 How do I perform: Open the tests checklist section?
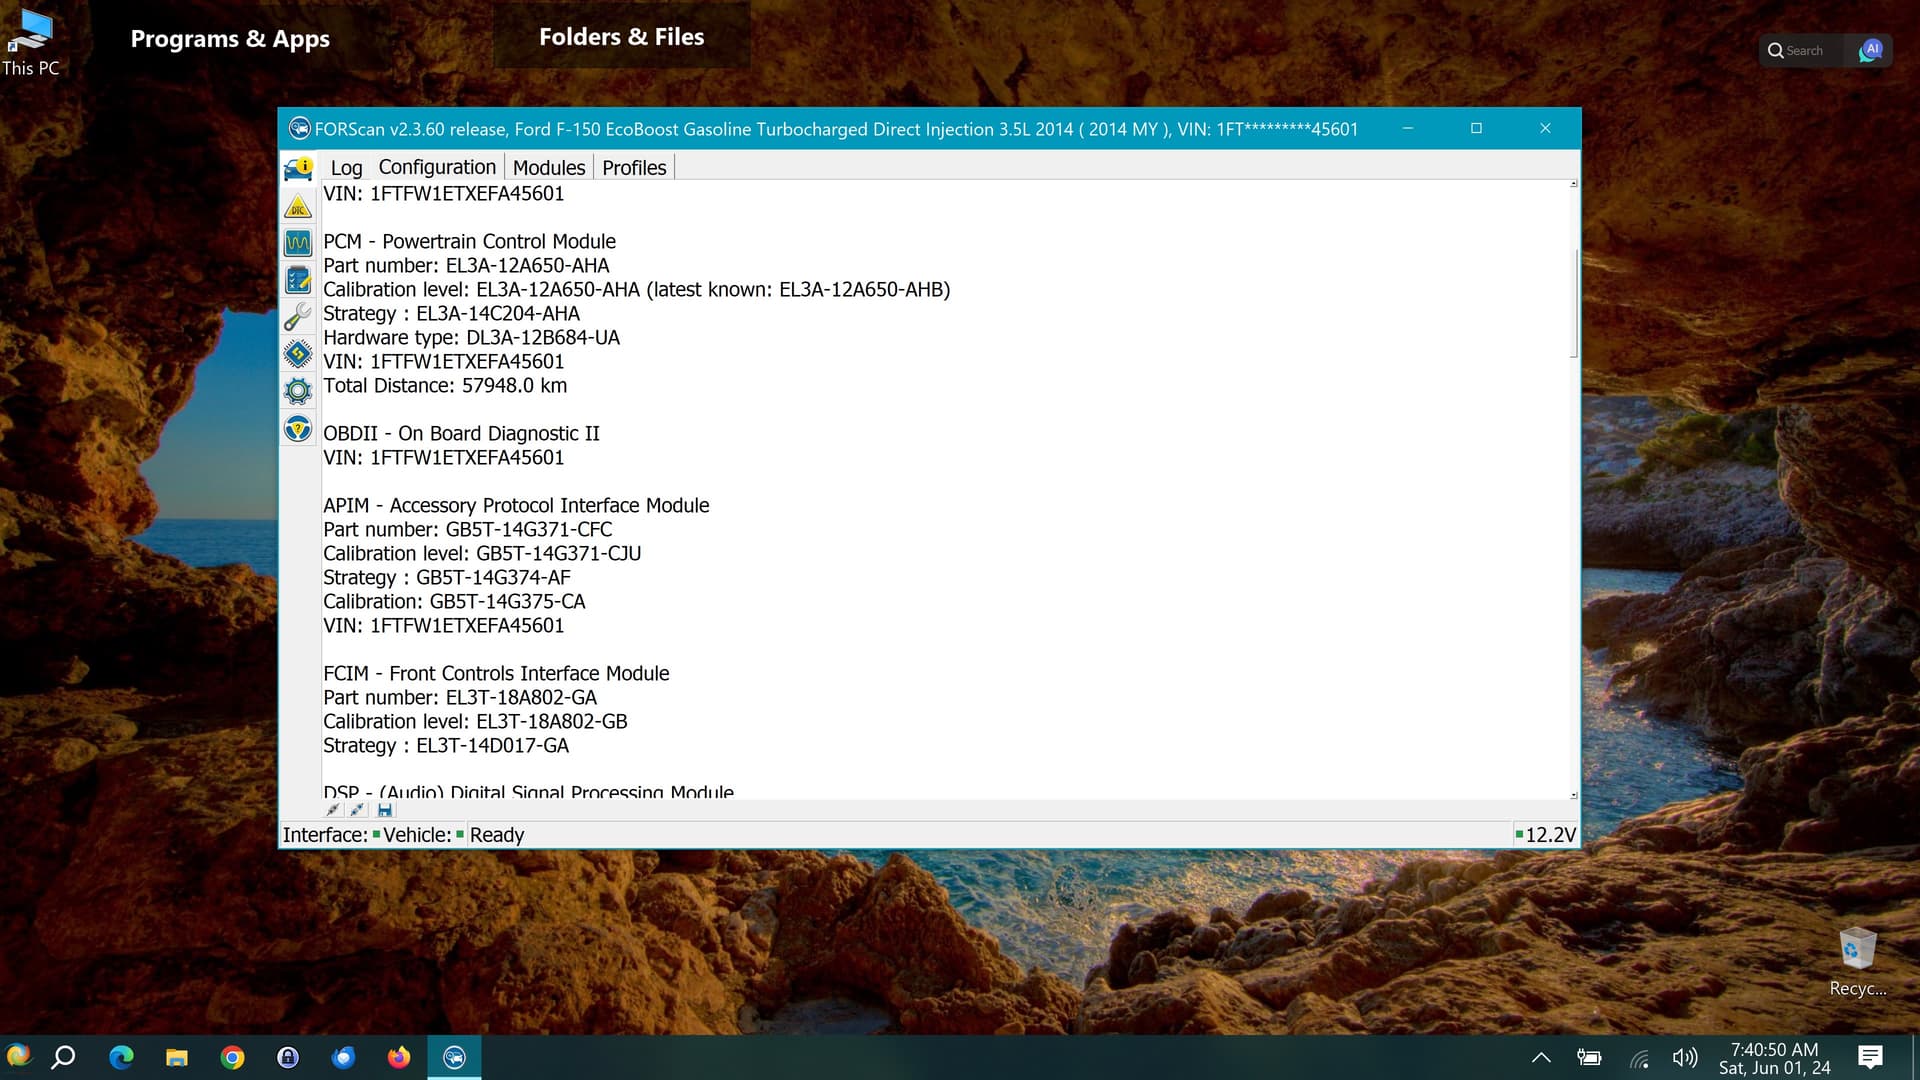coord(298,280)
